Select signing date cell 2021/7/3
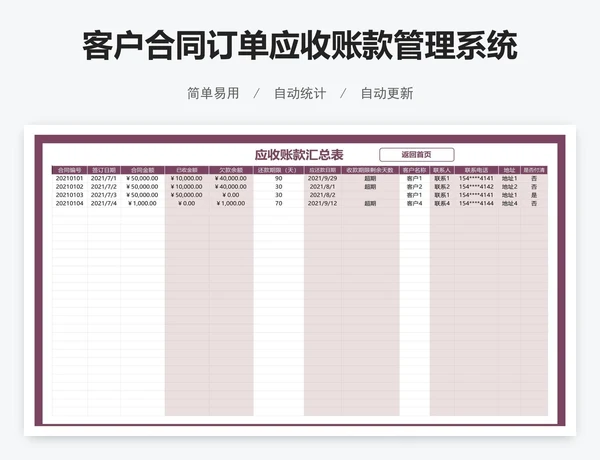This screenshot has width=600, height=460. tap(104, 195)
